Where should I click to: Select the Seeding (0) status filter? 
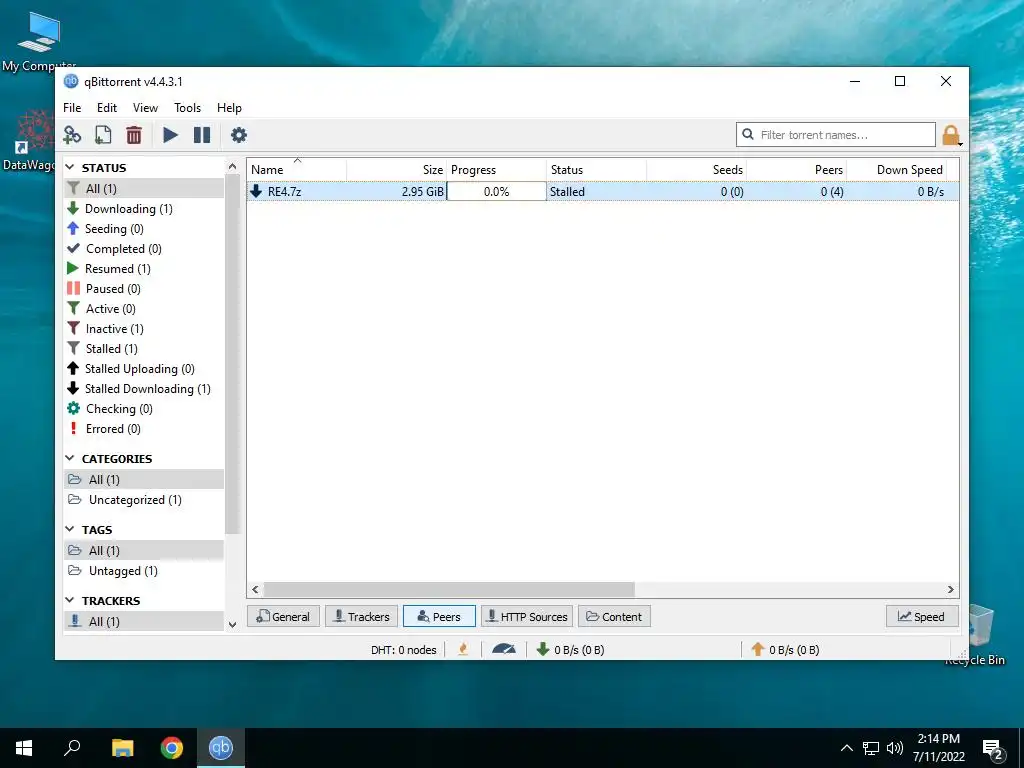tap(114, 229)
